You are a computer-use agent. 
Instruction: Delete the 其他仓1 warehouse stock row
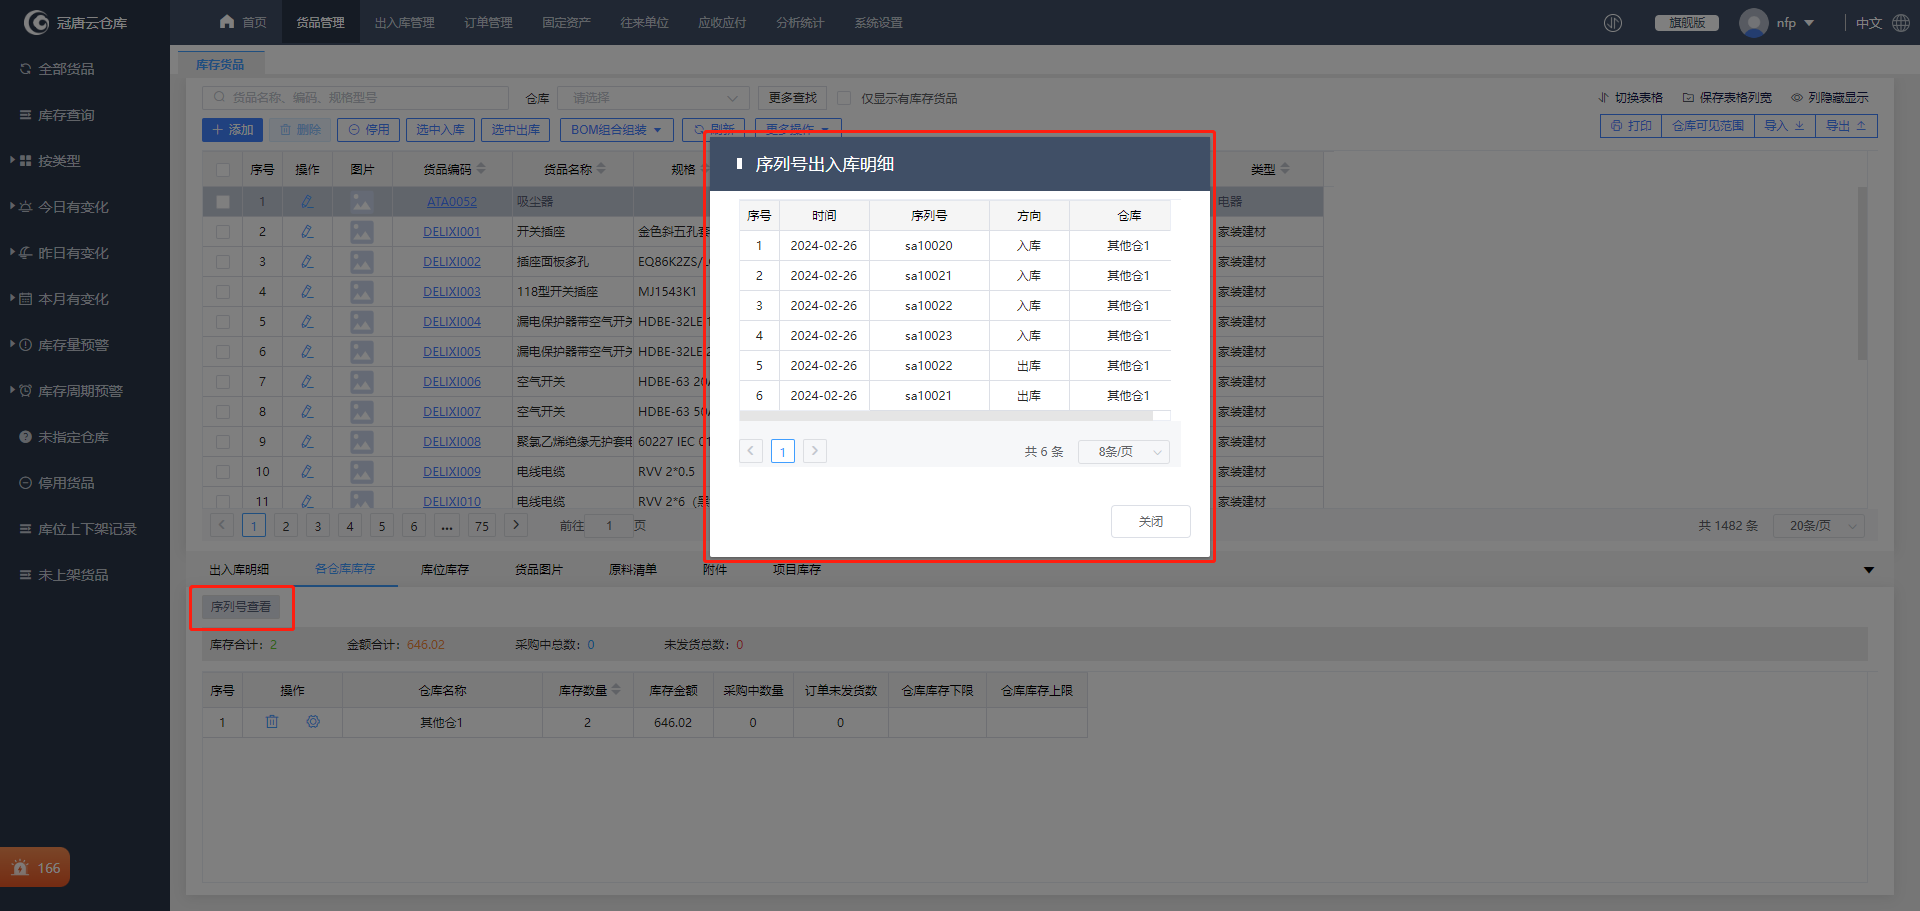coord(272,722)
